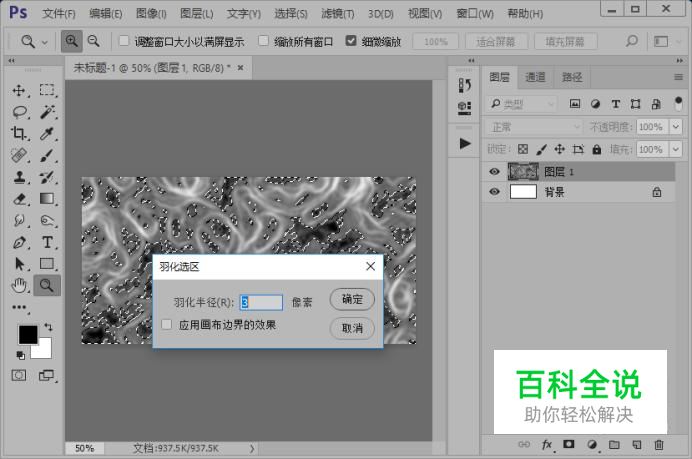Image resolution: width=692 pixels, height=459 pixels.
Task: Add a layer style with fx
Action: pyautogui.click(x=547, y=444)
